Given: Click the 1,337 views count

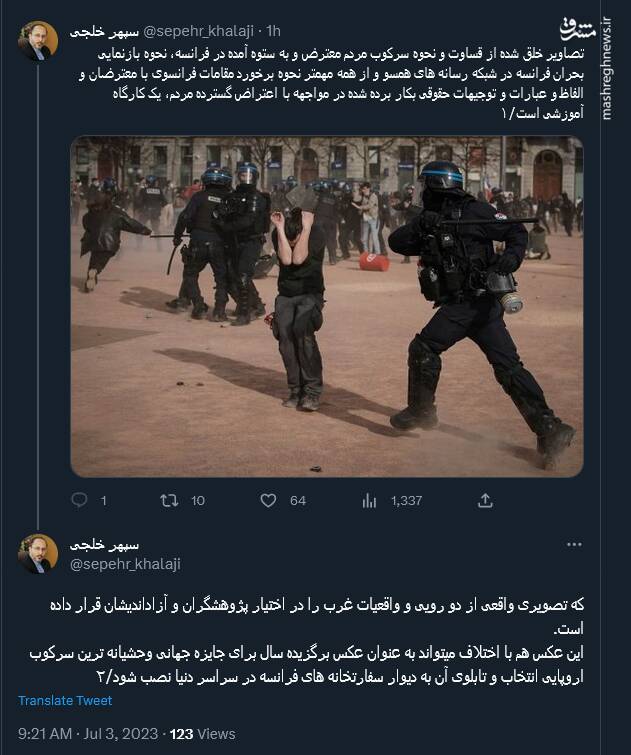Looking at the screenshot, I should click(407, 501).
